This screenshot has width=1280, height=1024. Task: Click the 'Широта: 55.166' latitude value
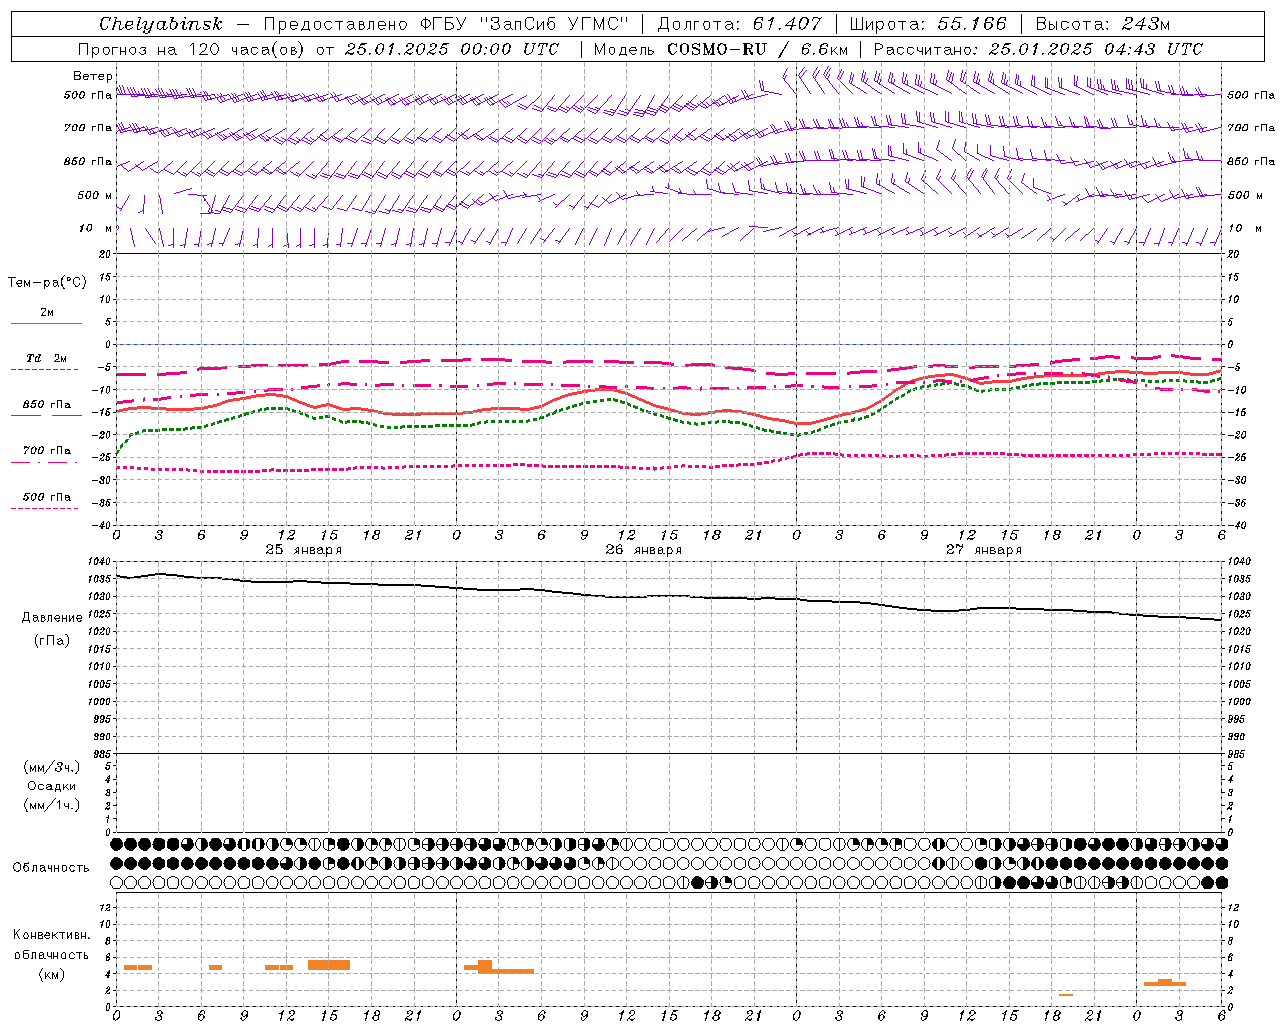(928, 24)
